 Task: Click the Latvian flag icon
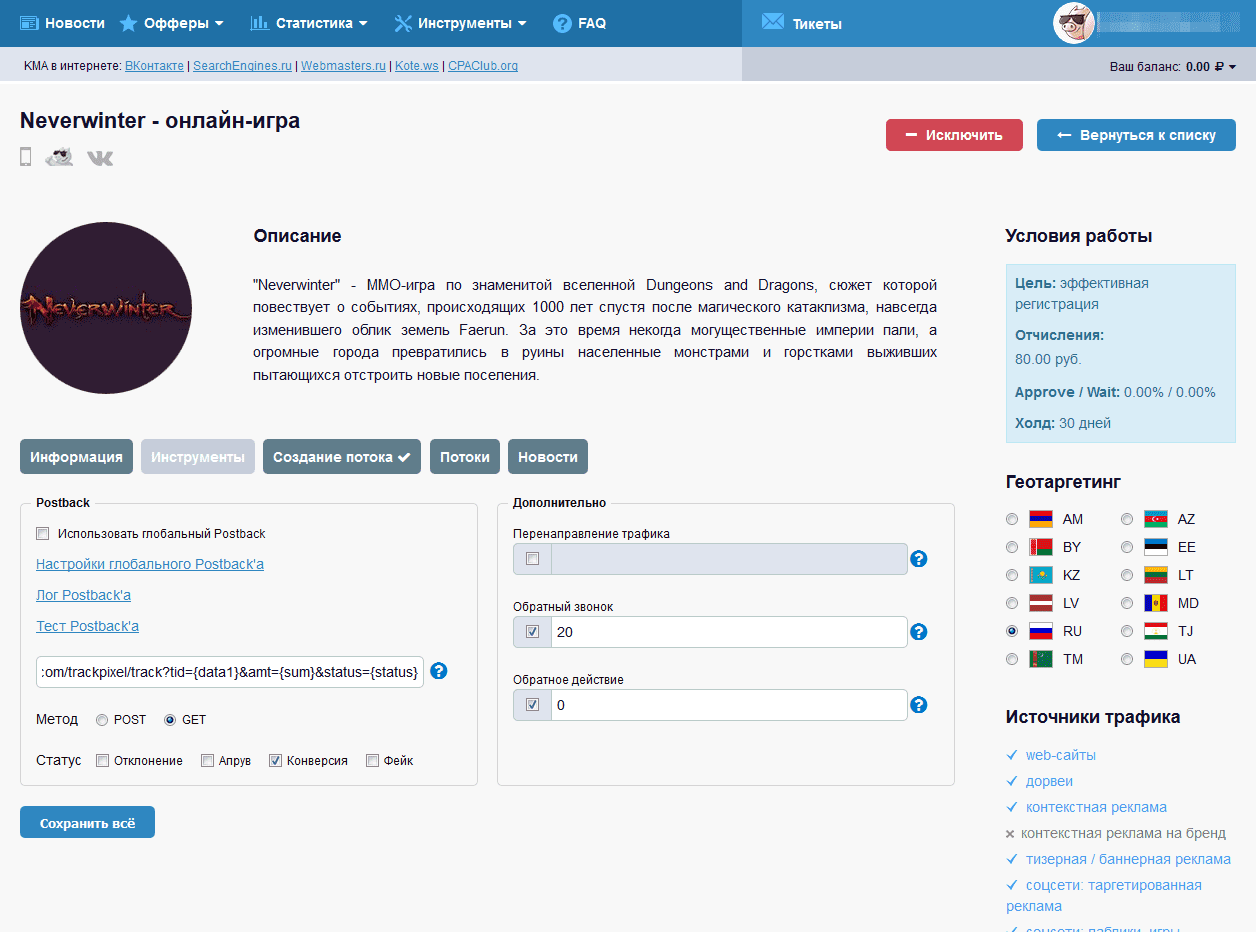(1041, 603)
